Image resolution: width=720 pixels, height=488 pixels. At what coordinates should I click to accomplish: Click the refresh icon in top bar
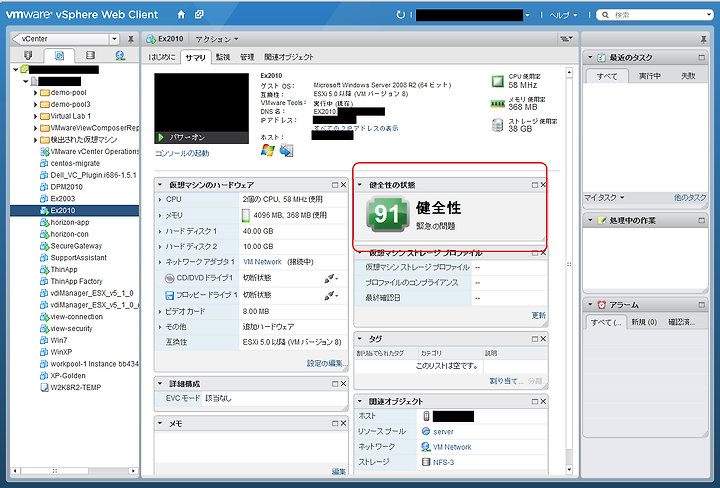click(400, 15)
